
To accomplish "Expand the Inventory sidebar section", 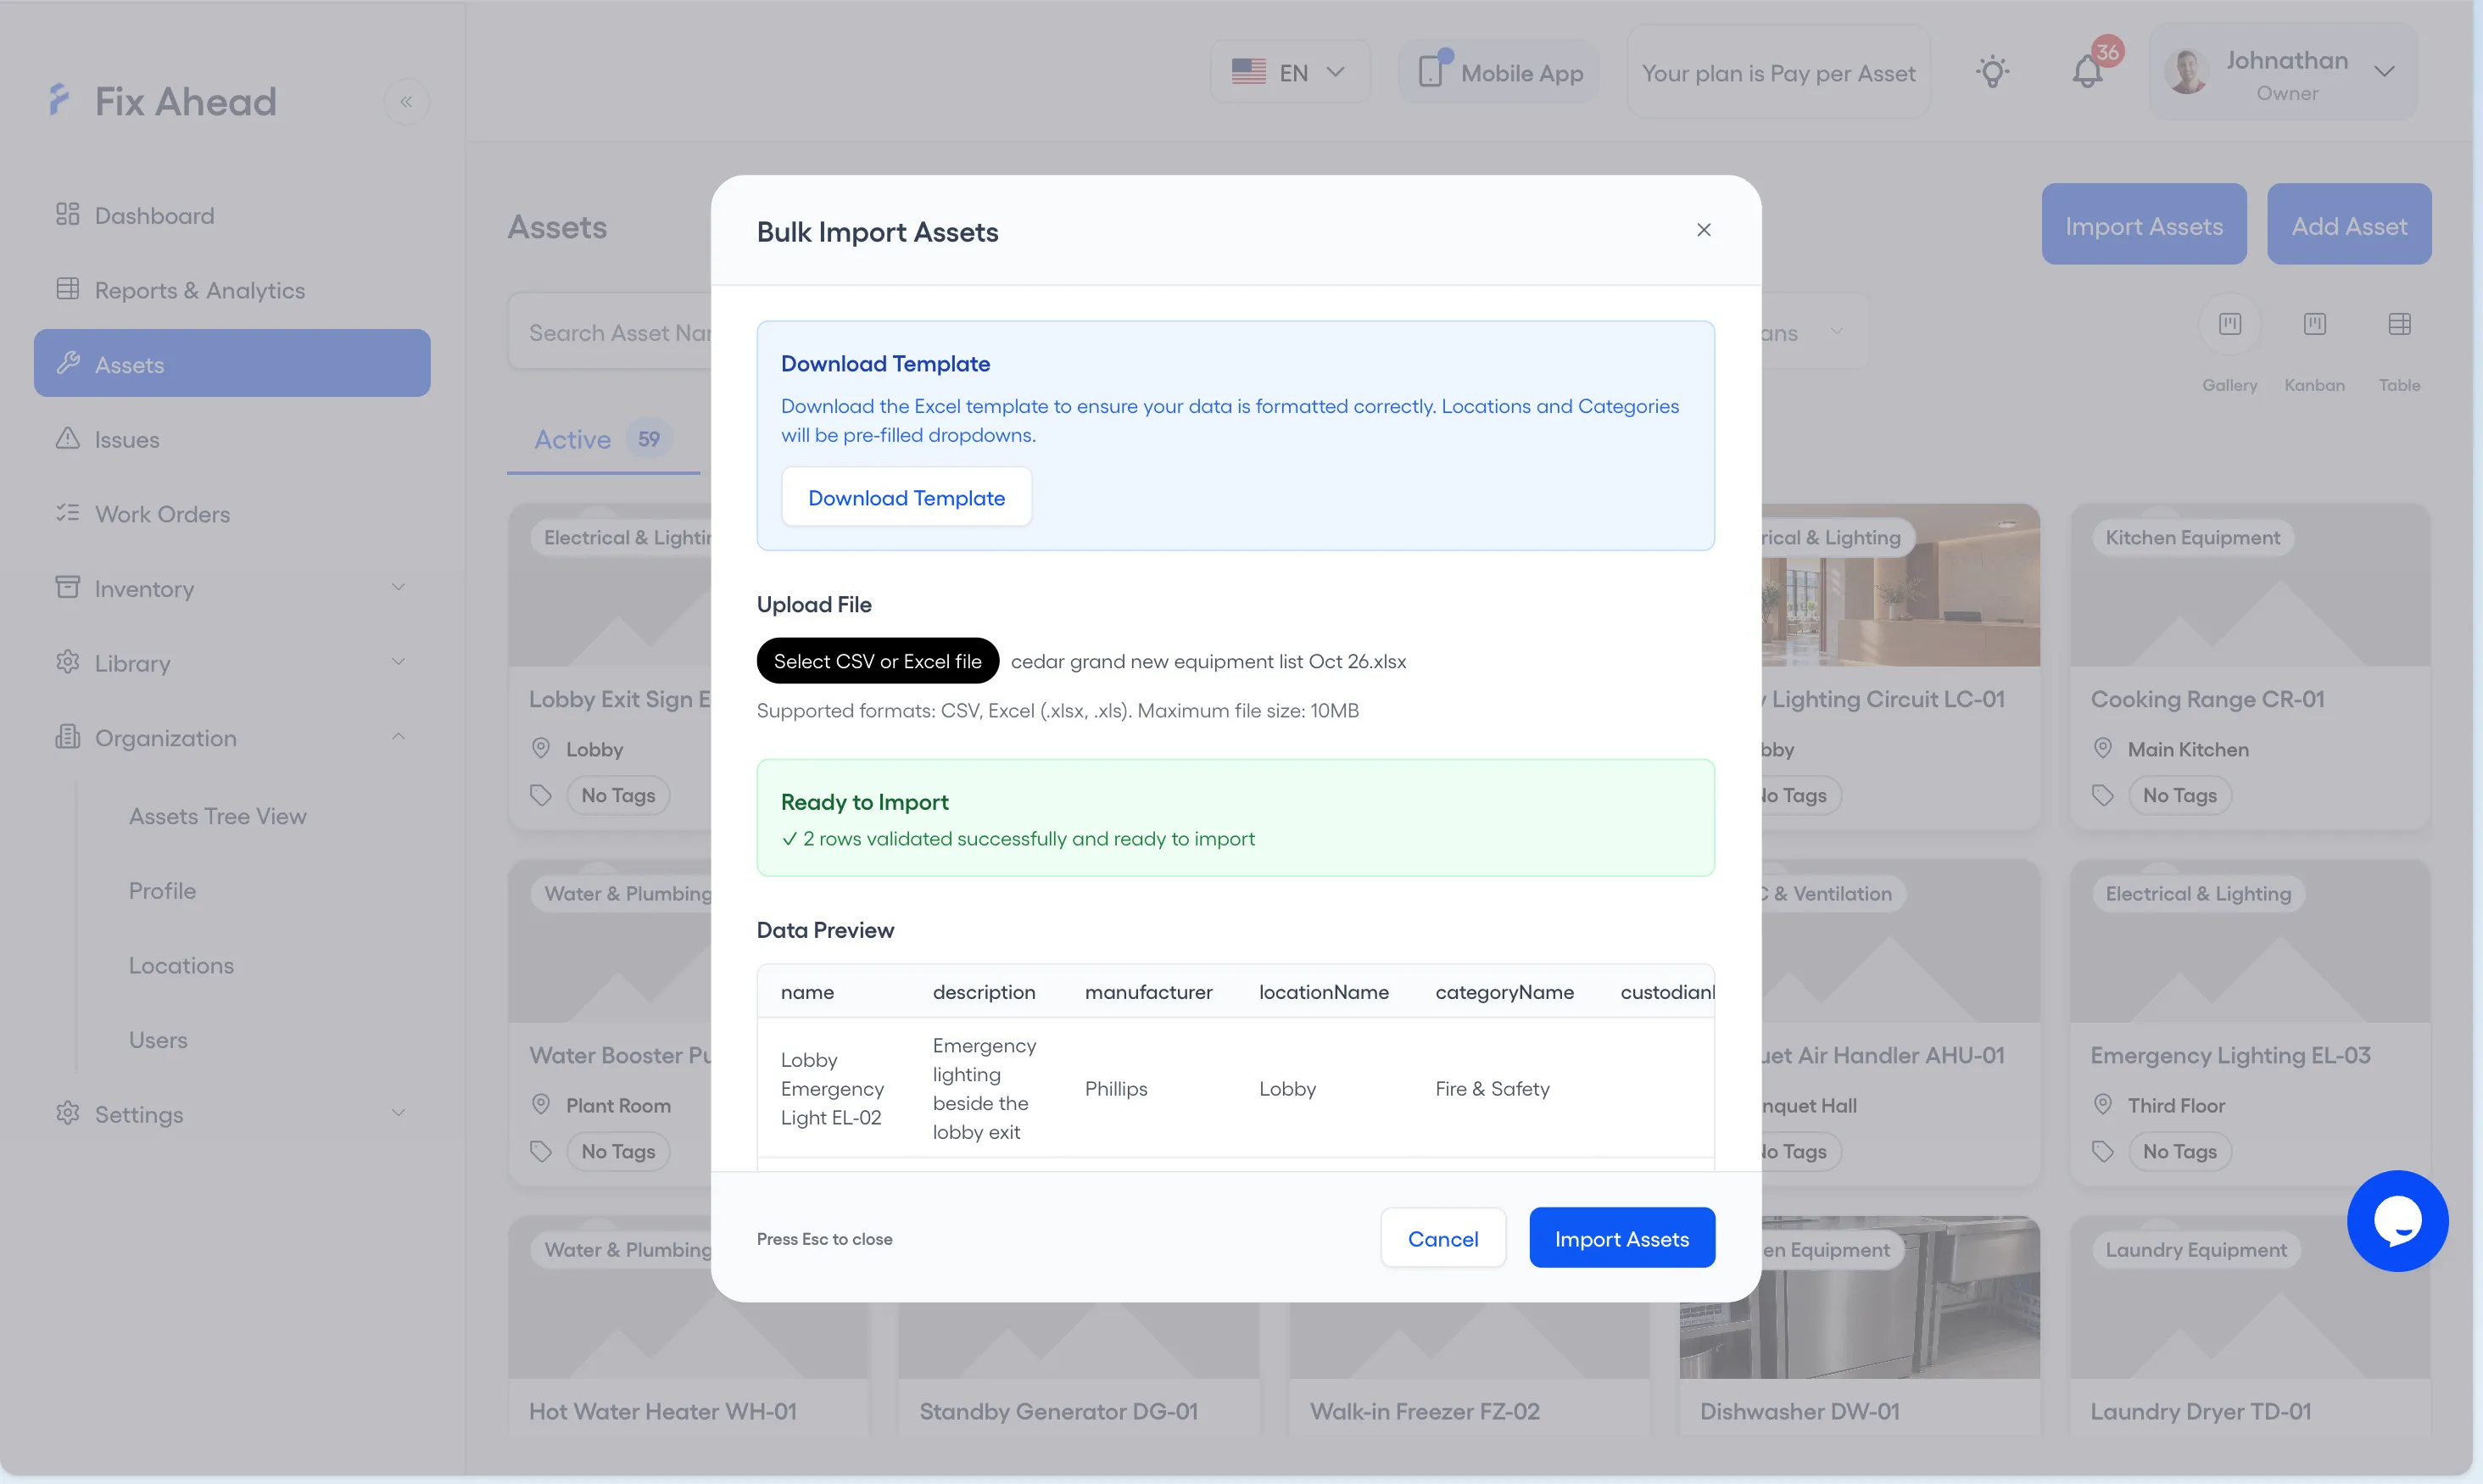I will tap(232, 588).
